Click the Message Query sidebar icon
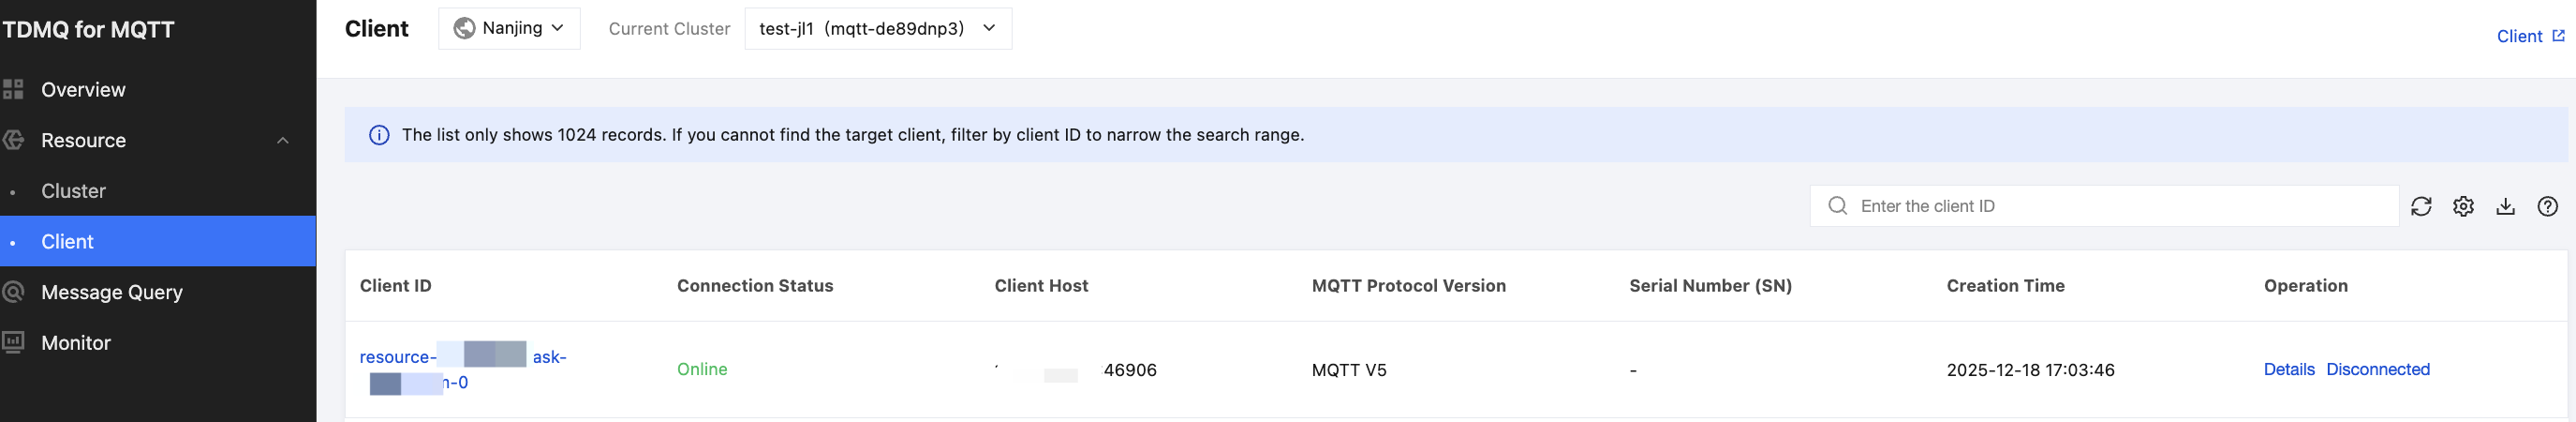 tap(13, 292)
